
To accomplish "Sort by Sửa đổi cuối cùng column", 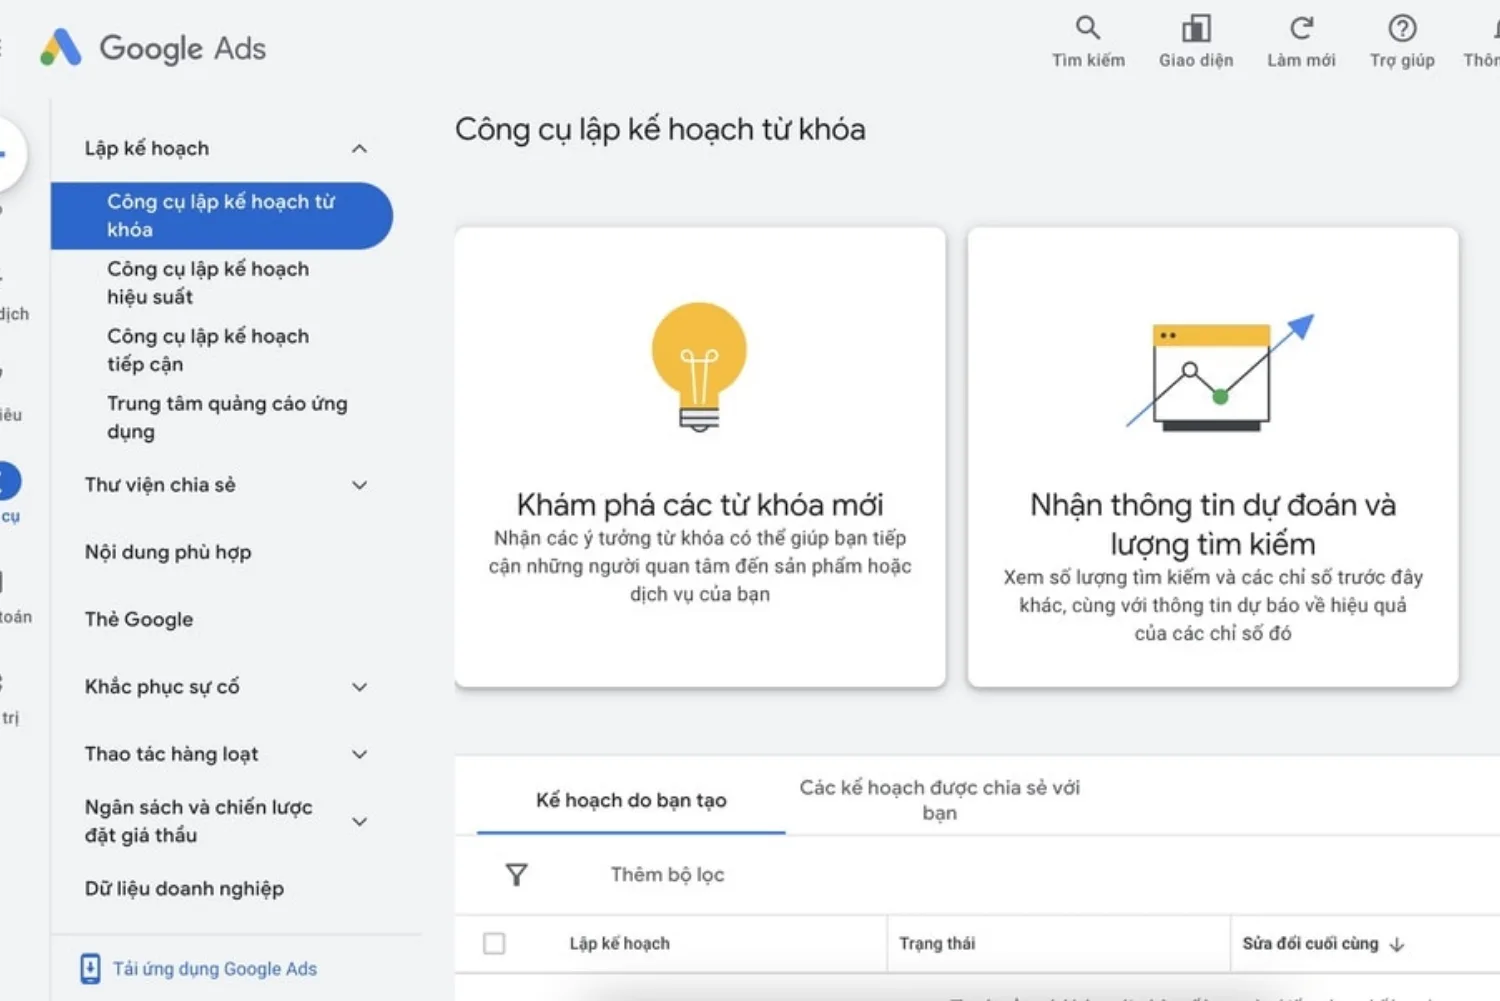I will (x=1310, y=943).
